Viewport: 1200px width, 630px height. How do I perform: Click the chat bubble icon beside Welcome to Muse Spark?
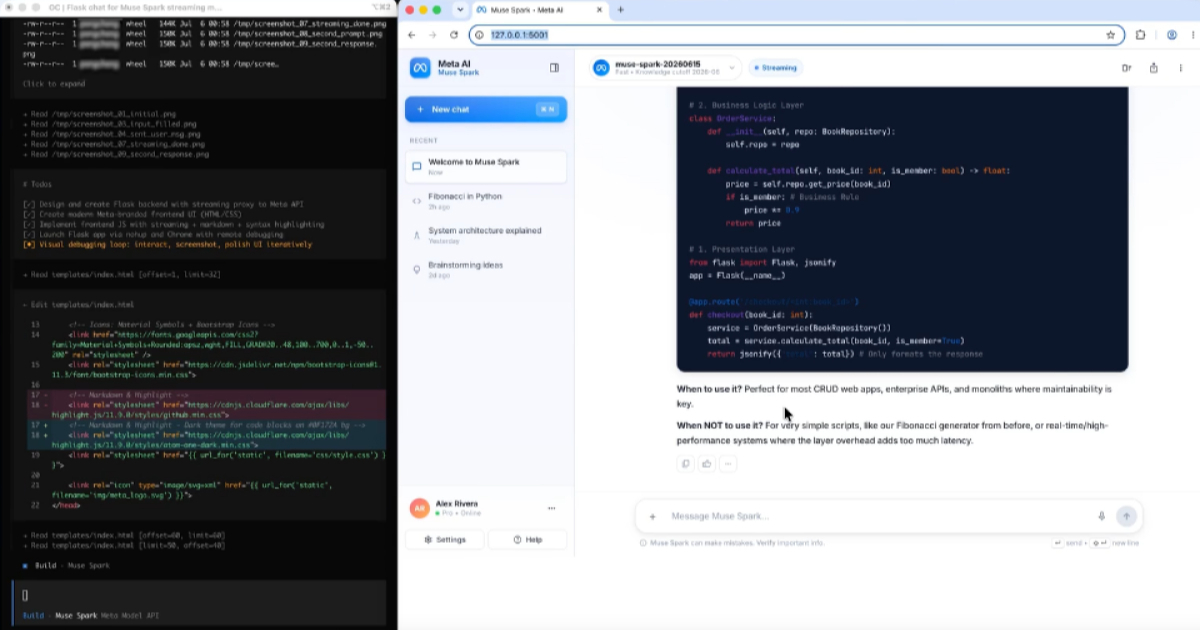[x=416, y=167]
